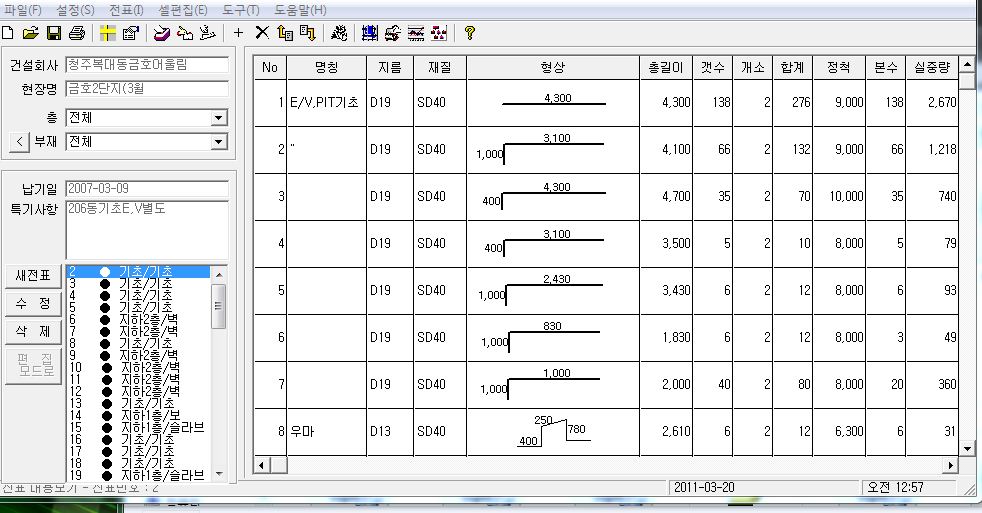The height and width of the screenshot is (513, 982).
Task: Click the 삭 제 button
Action: pyautogui.click(x=33, y=331)
